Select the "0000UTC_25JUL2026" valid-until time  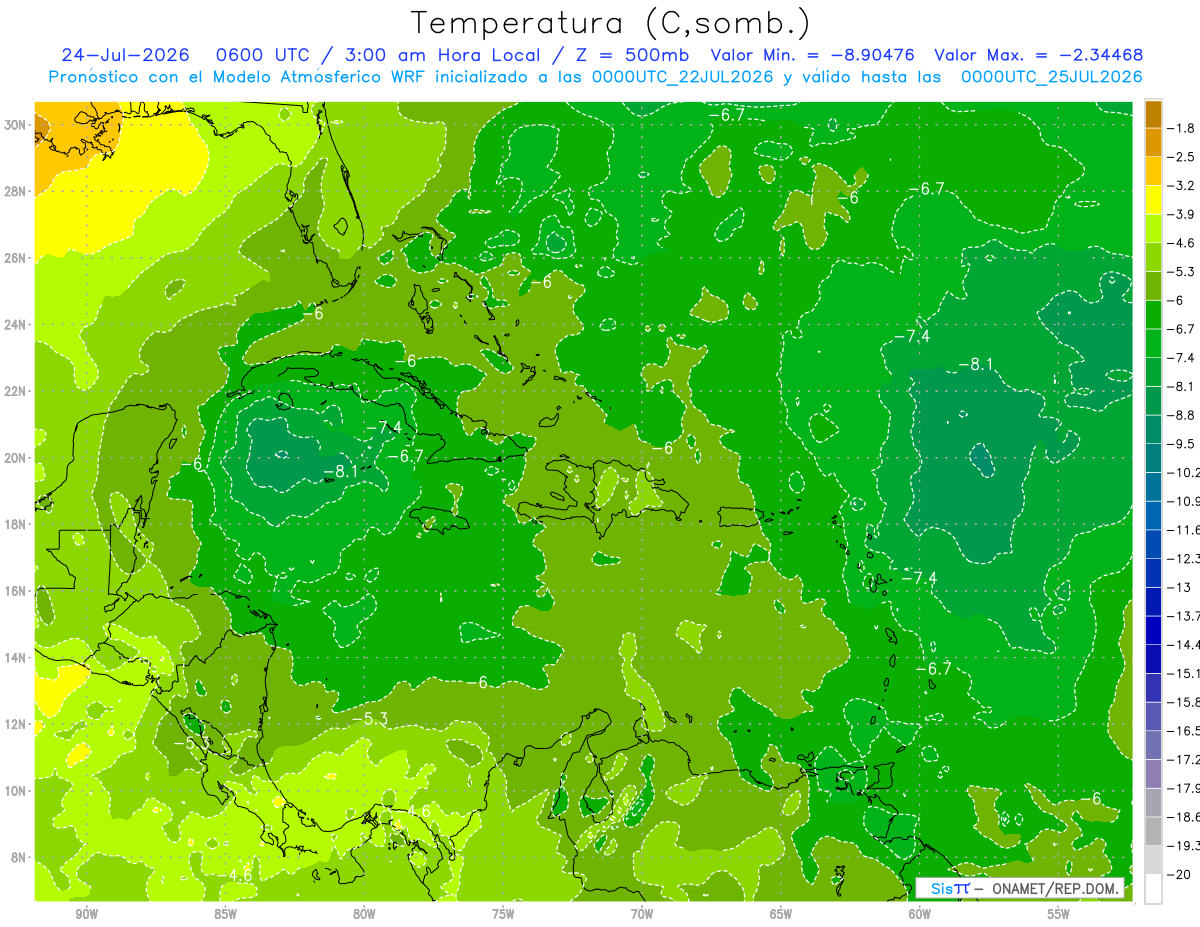coord(1052,77)
